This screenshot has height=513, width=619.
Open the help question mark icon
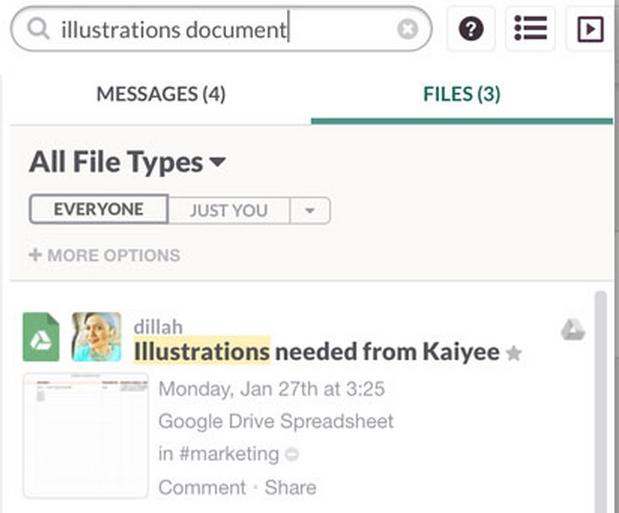[x=471, y=29]
